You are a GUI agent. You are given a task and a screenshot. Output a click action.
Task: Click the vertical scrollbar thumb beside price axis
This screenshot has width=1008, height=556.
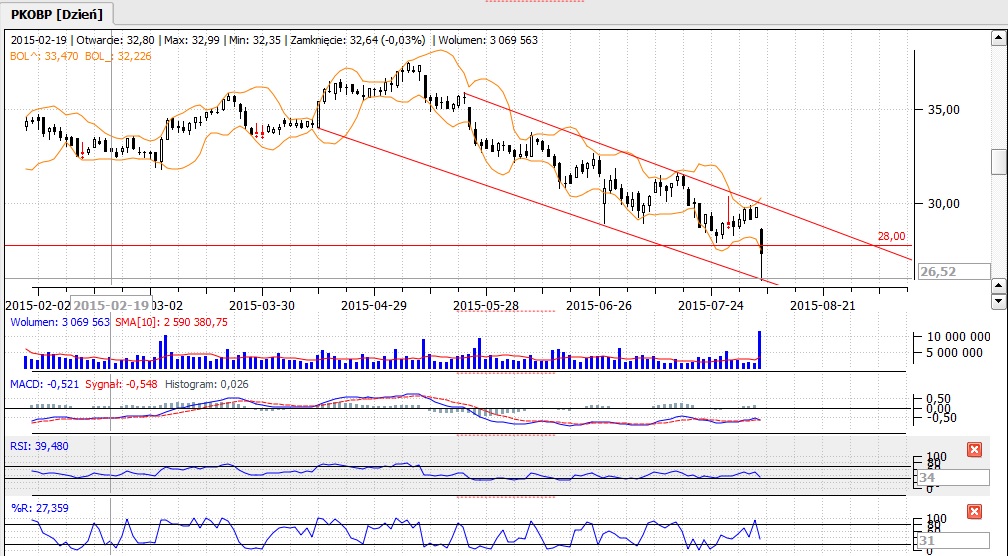pos(998,161)
